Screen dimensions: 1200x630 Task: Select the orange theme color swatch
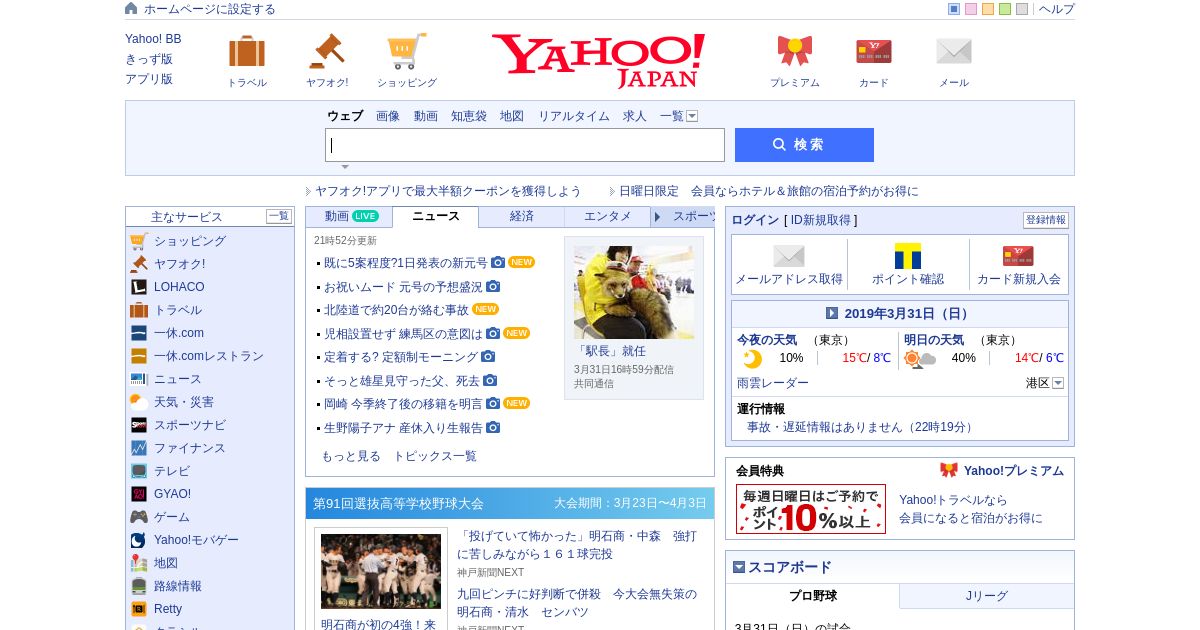988,9
